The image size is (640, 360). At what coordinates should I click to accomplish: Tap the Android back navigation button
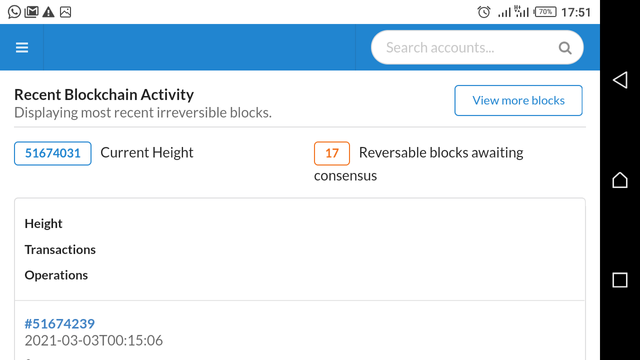[x=620, y=80]
